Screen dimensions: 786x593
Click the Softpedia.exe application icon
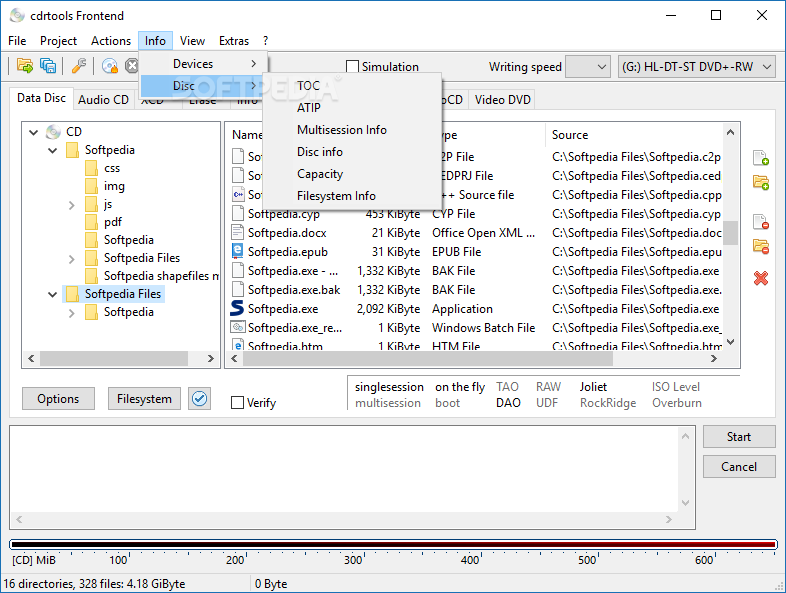point(237,308)
